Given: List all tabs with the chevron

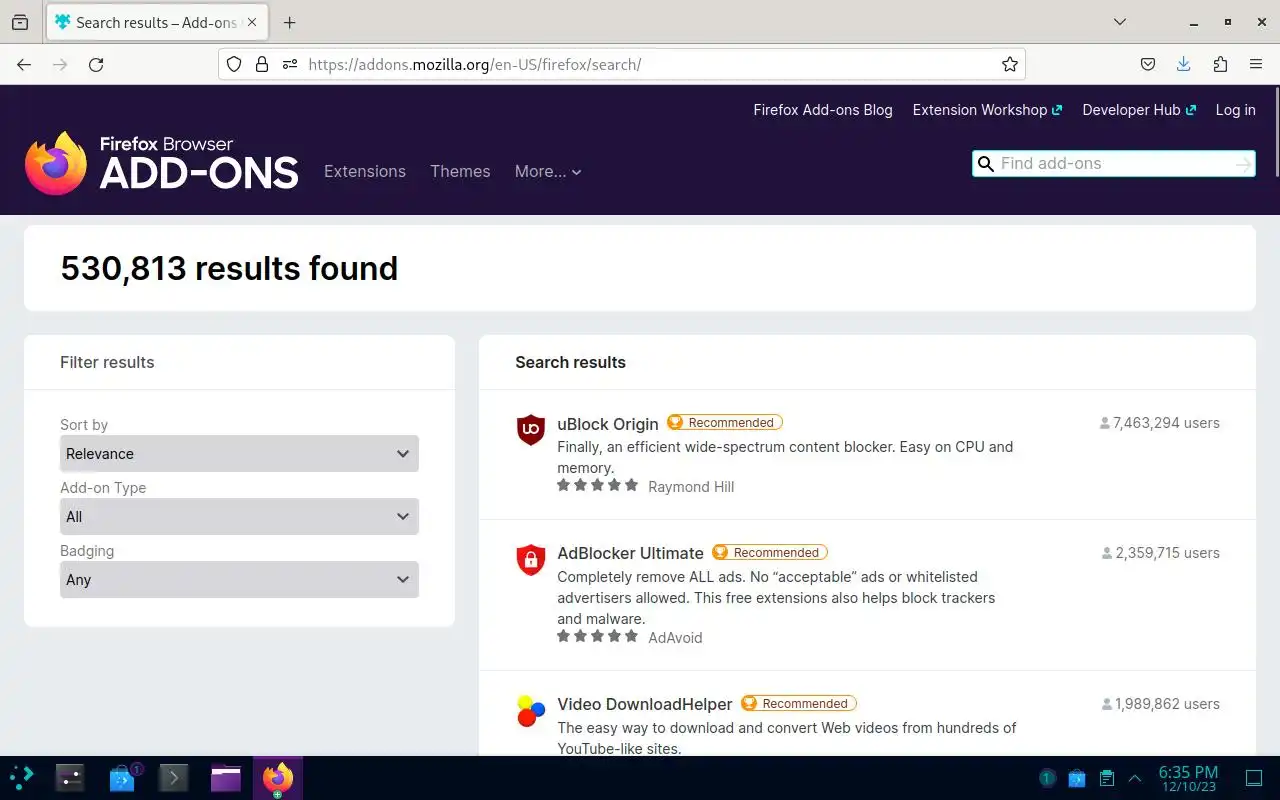Looking at the screenshot, I should coord(1120,22).
